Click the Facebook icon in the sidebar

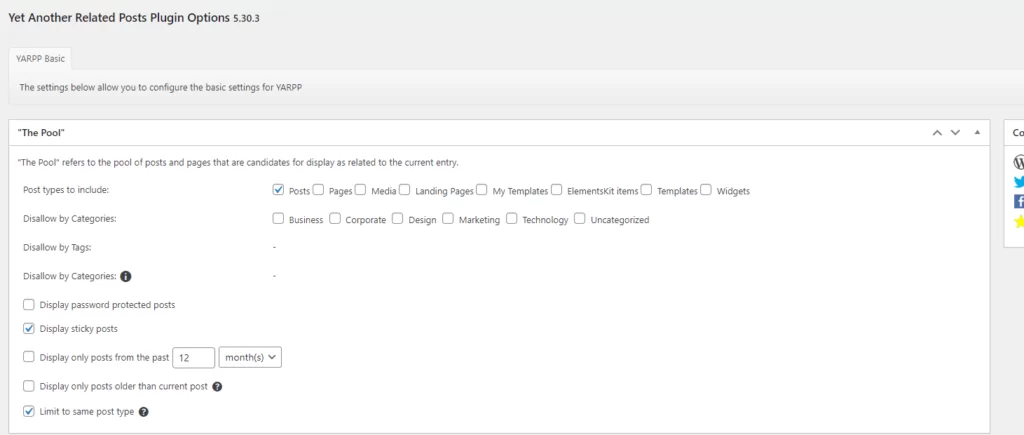point(1018,202)
